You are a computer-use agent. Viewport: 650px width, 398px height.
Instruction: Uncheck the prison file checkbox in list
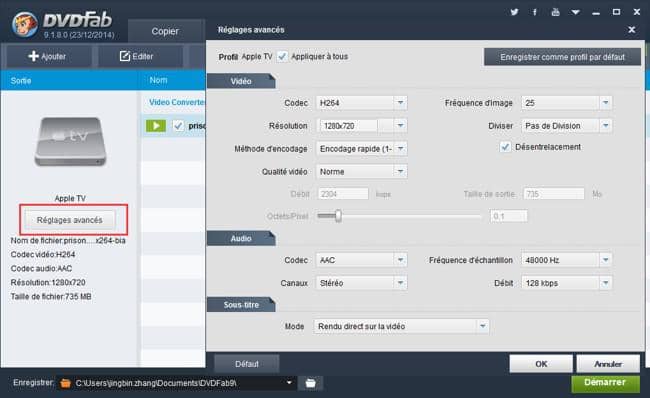178,126
